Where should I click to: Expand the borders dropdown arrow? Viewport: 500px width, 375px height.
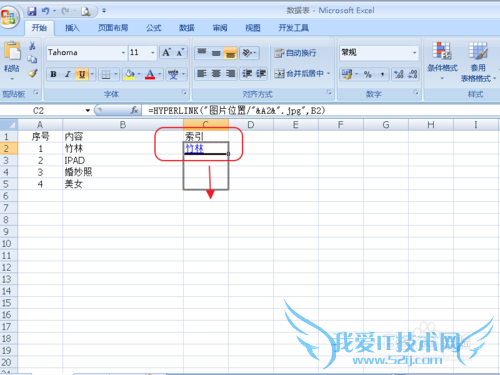point(116,74)
